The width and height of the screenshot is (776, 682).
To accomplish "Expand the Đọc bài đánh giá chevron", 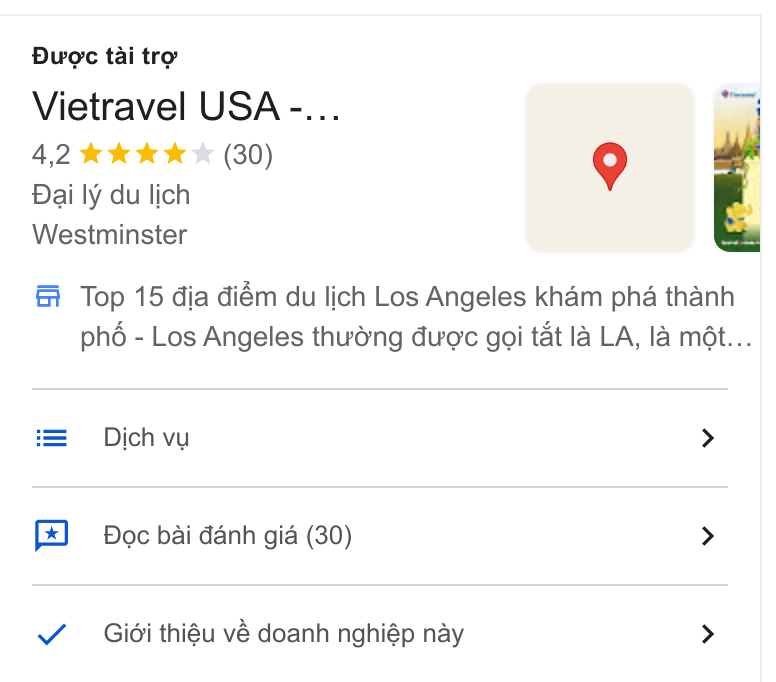I will [708, 536].
